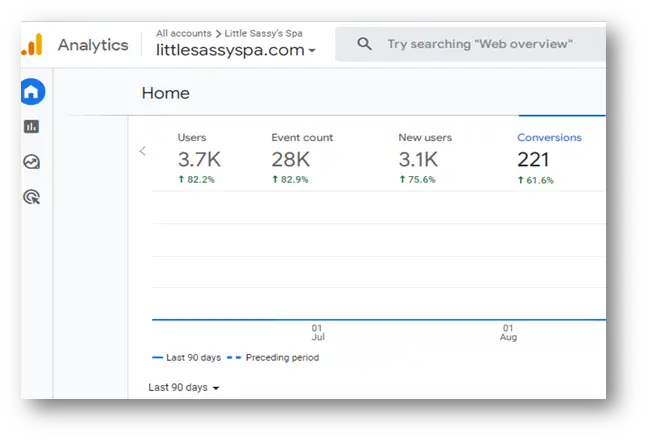
Task: Open the Explore sidebar icon
Action: [x=32, y=162]
